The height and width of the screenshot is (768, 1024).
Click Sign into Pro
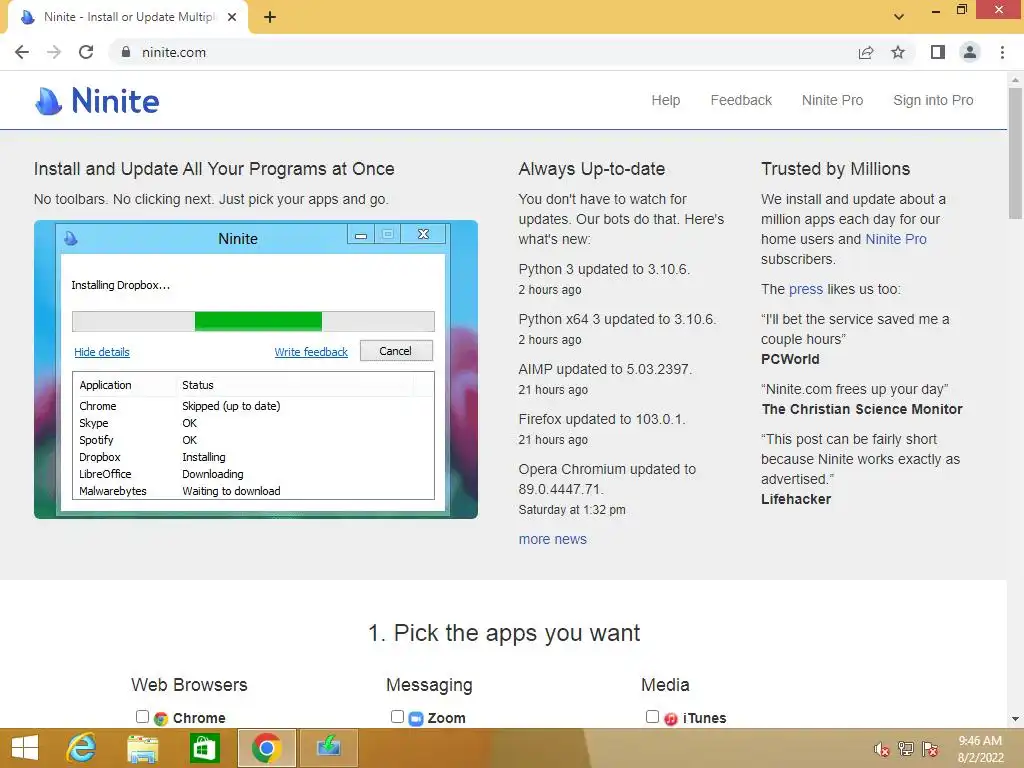(x=933, y=101)
